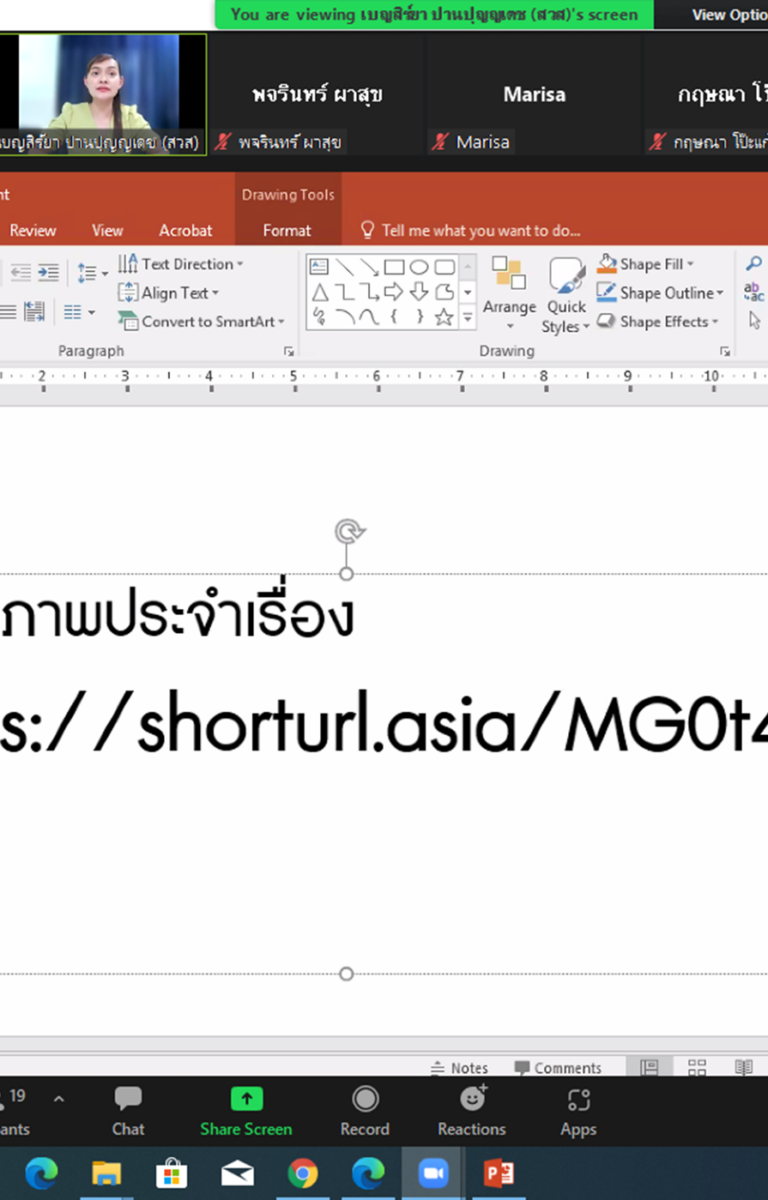Viewport: 768px width, 1200px height.
Task: Expand the shapes gallery More button
Action: [468, 318]
